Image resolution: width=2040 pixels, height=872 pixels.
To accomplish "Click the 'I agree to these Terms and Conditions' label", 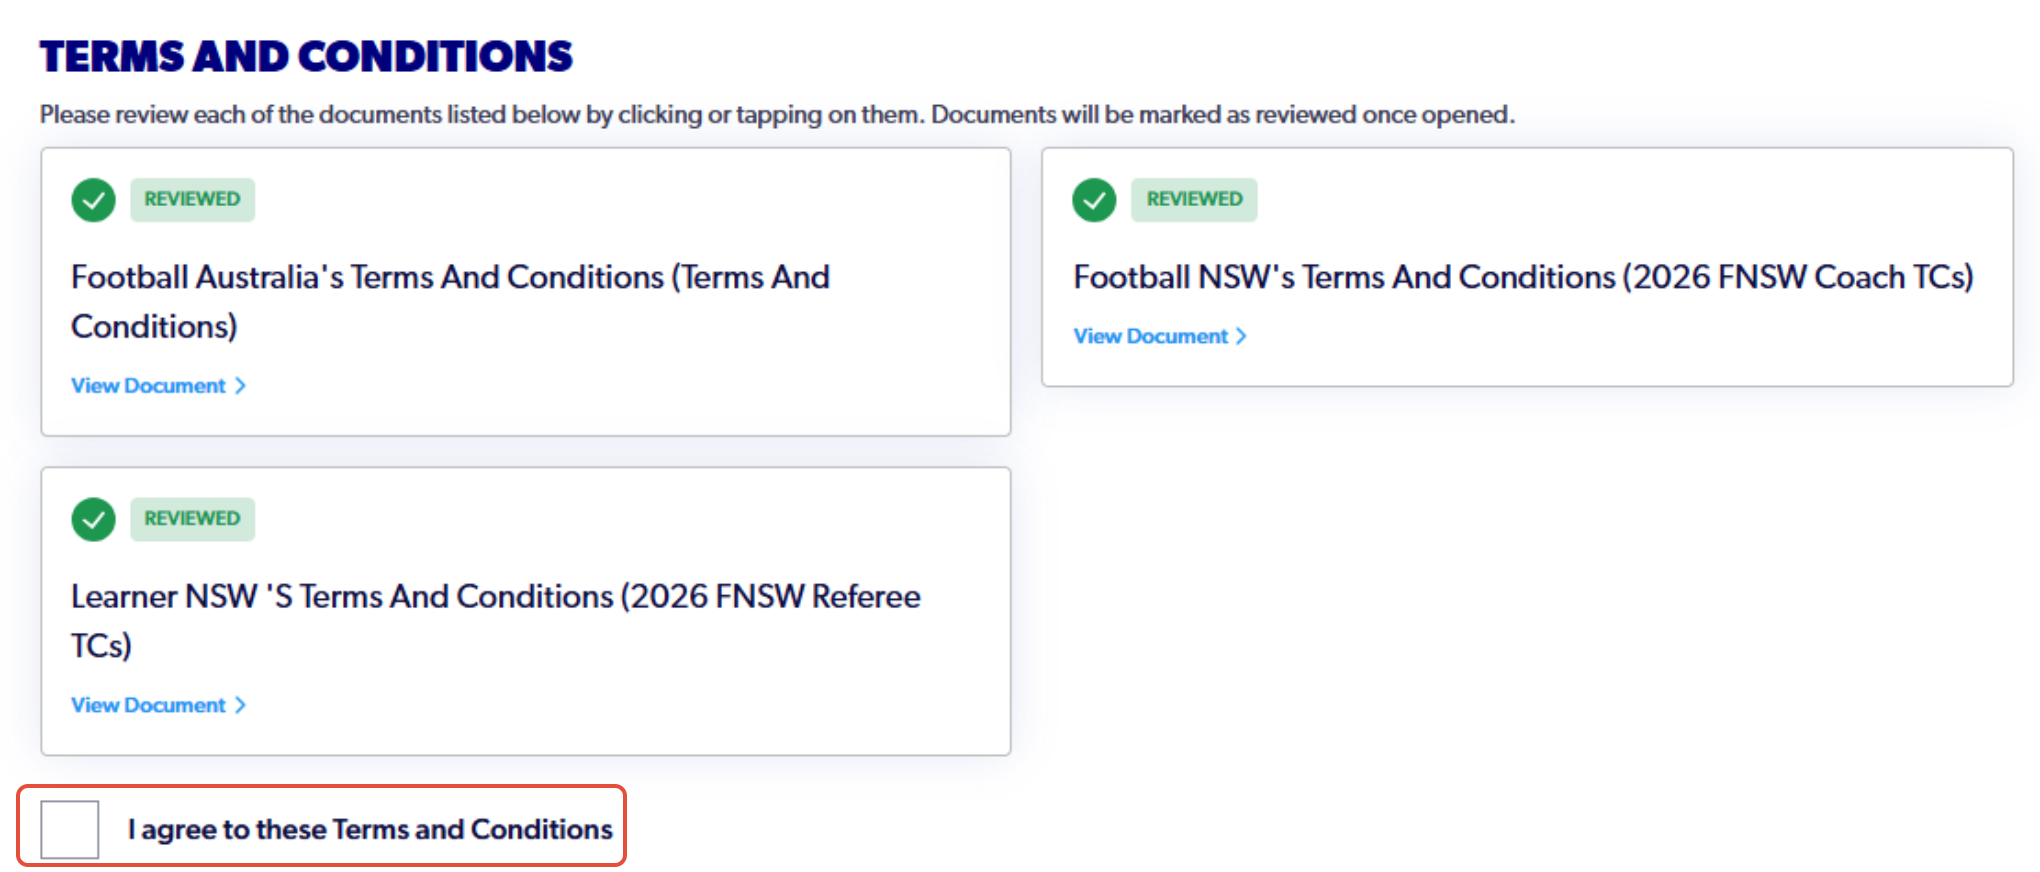I will coord(370,829).
